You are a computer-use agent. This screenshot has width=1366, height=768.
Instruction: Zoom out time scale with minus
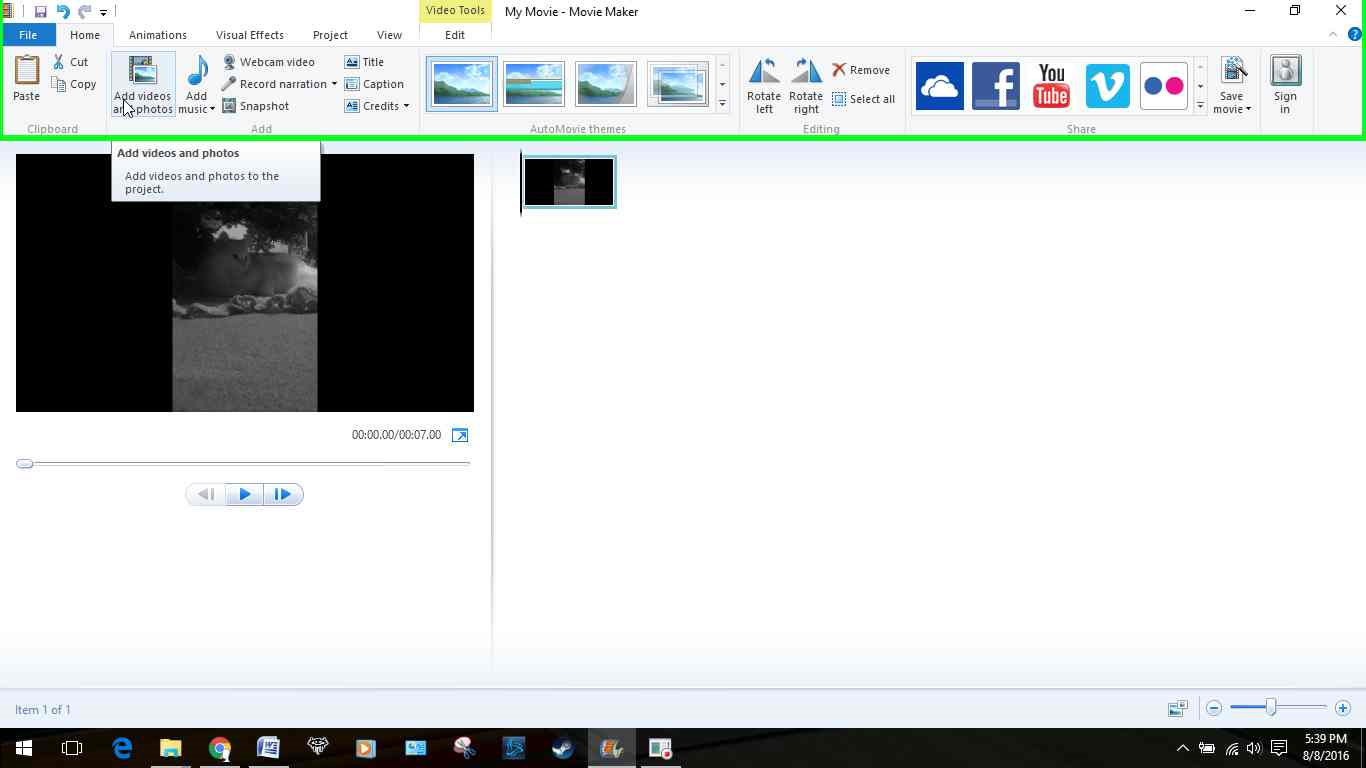pyautogui.click(x=1214, y=708)
